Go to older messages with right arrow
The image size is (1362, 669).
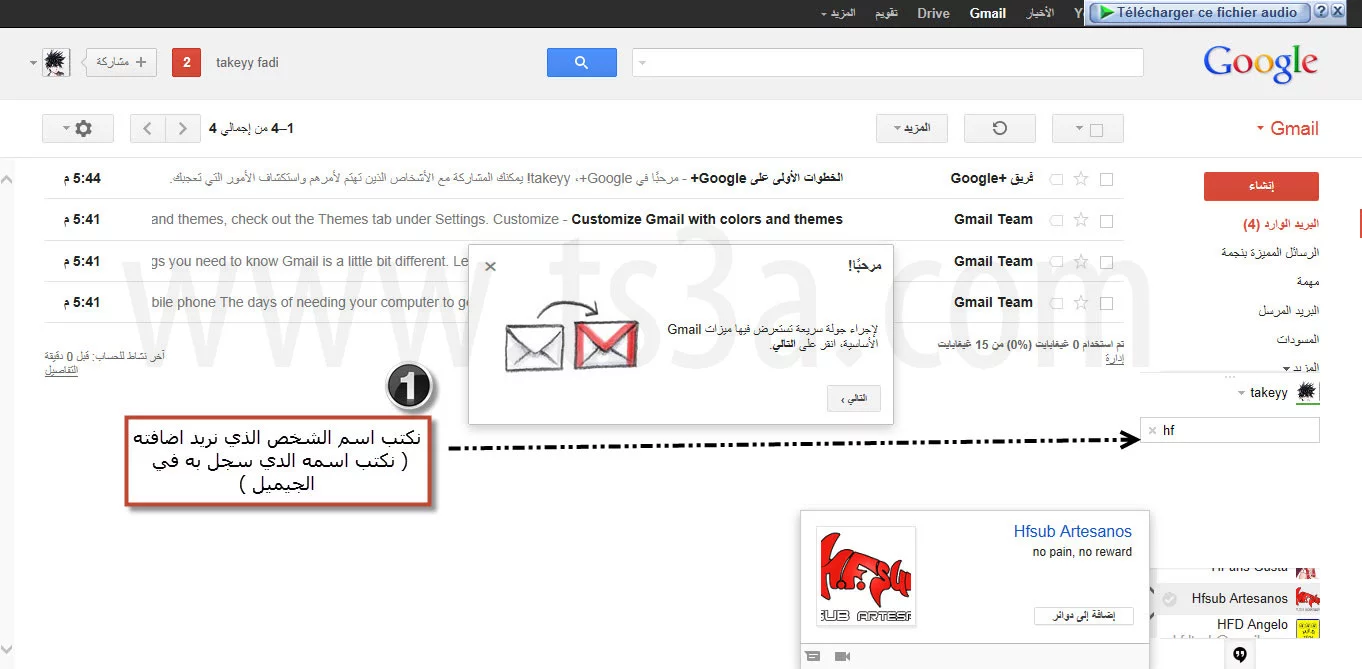(182, 128)
